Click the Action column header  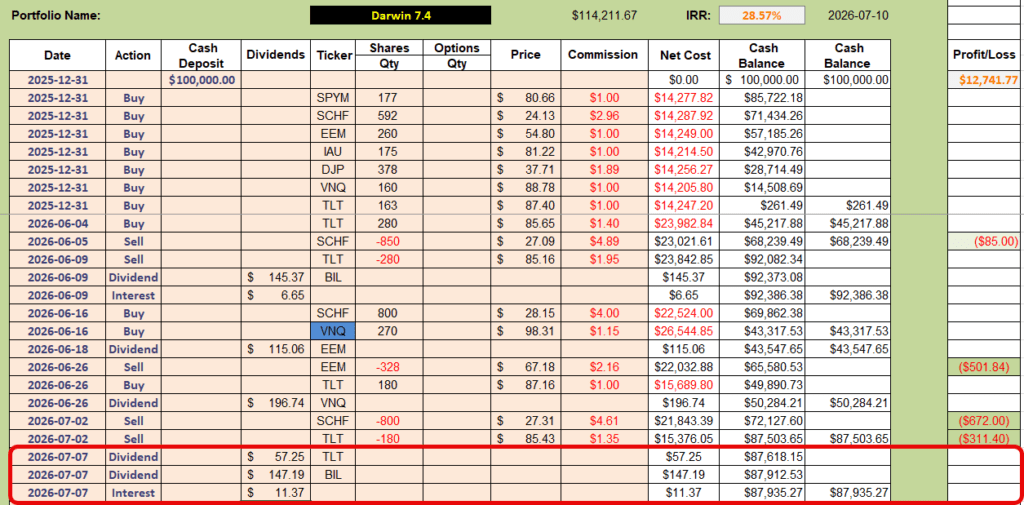(133, 55)
